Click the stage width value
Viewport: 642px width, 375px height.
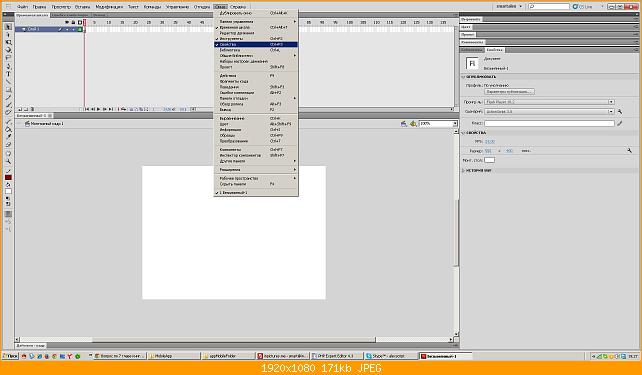488,151
